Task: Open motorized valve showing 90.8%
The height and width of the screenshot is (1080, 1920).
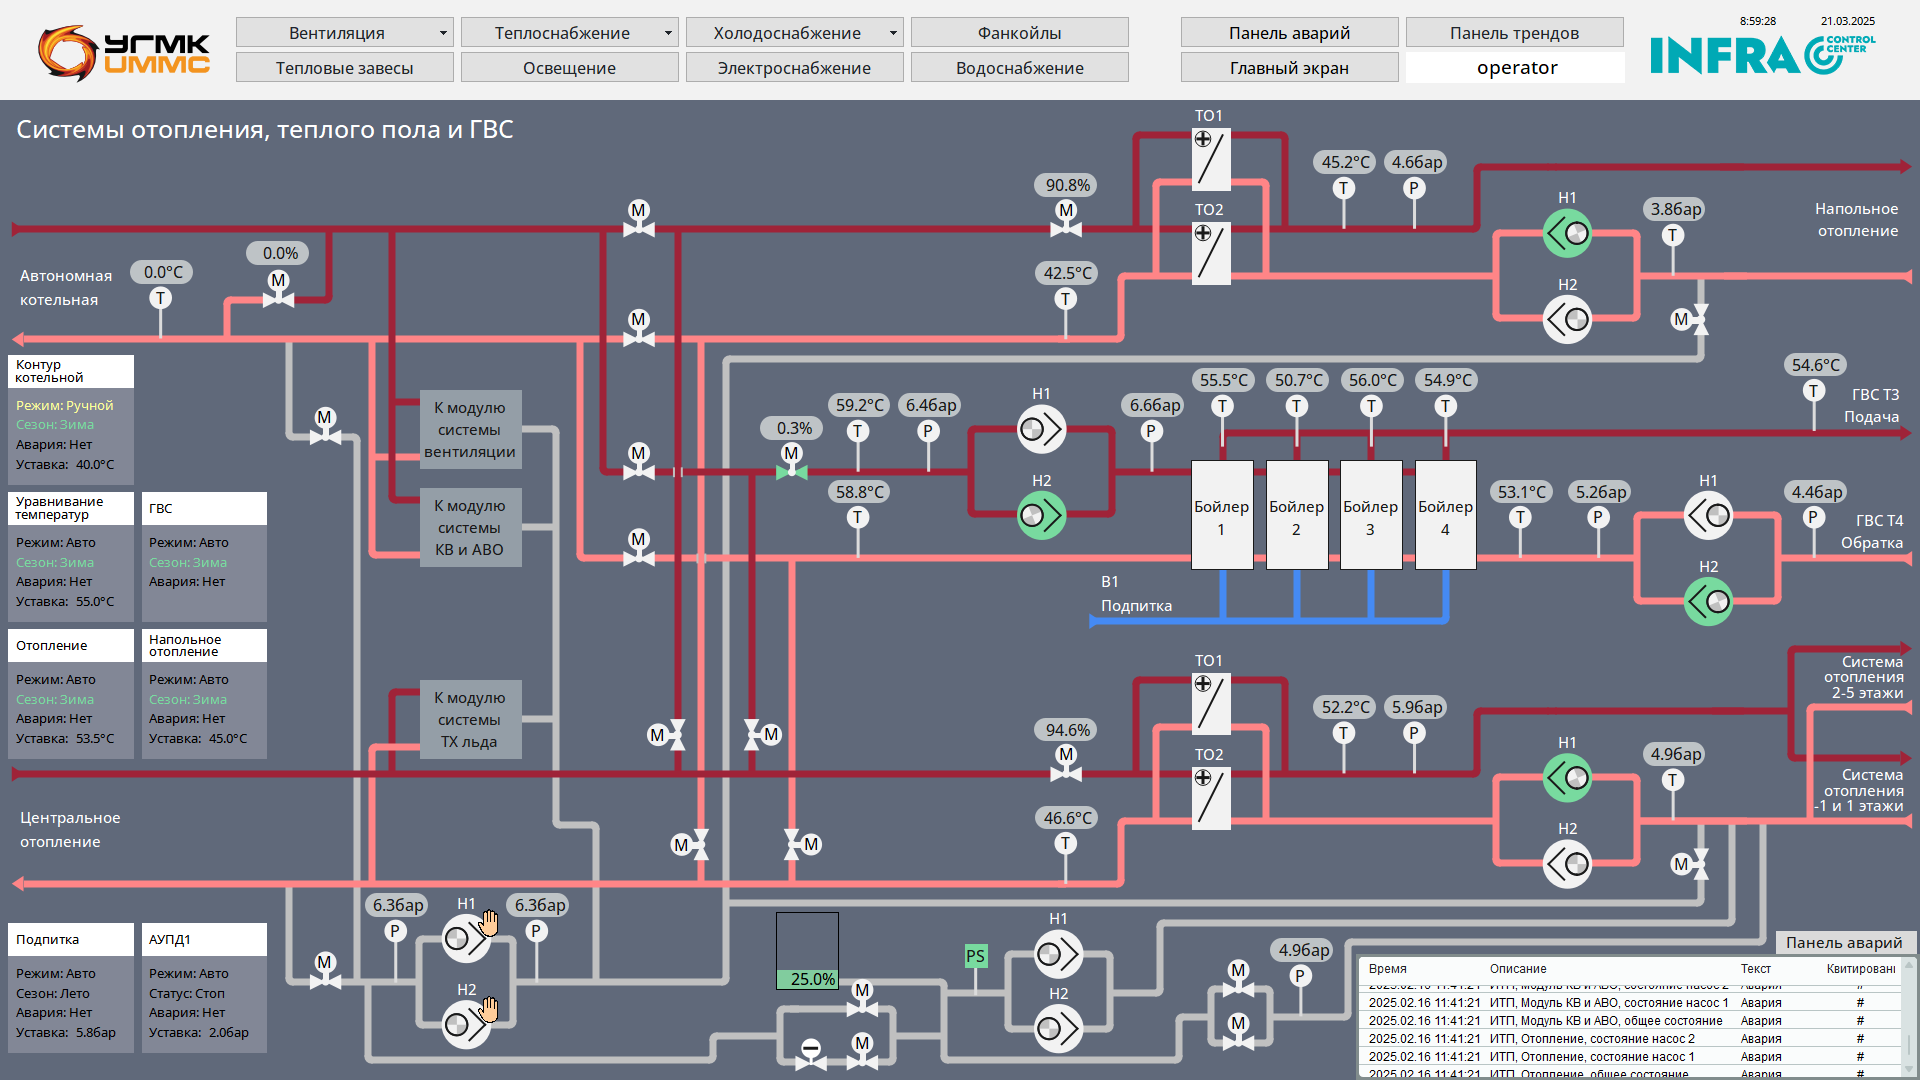Action: click(x=1066, y=219)
